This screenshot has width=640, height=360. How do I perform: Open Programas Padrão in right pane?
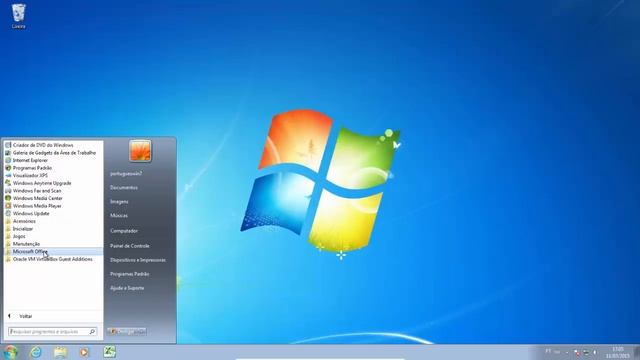(129, 274)
